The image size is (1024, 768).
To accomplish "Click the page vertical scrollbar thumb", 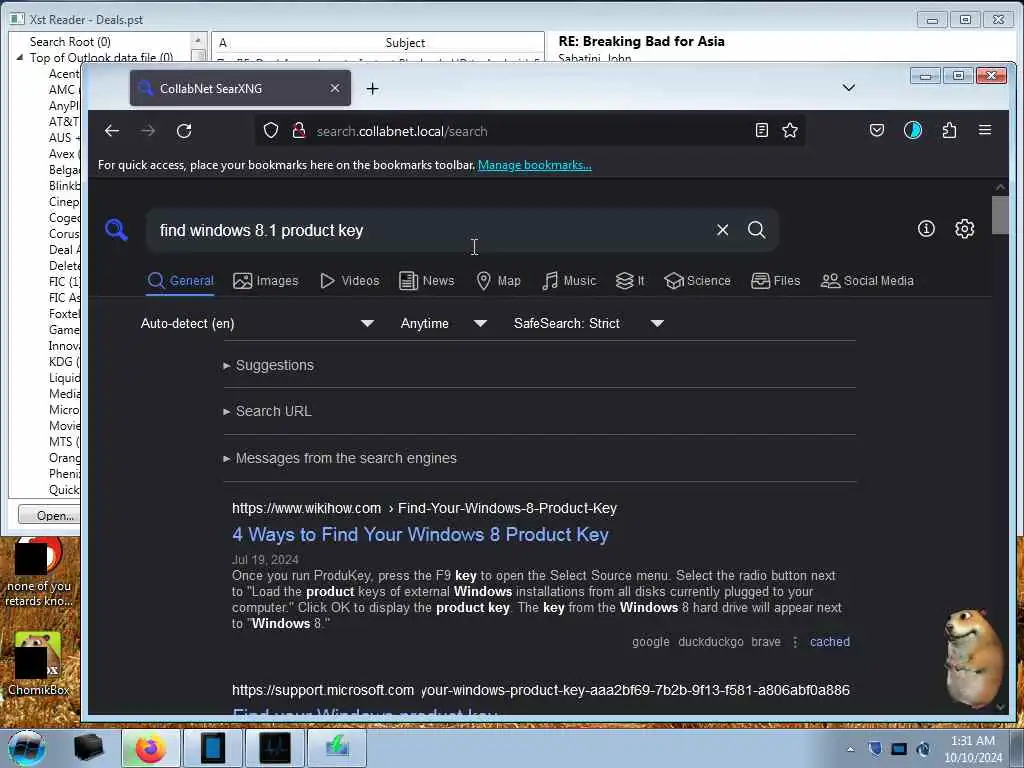I will 1000,215.
